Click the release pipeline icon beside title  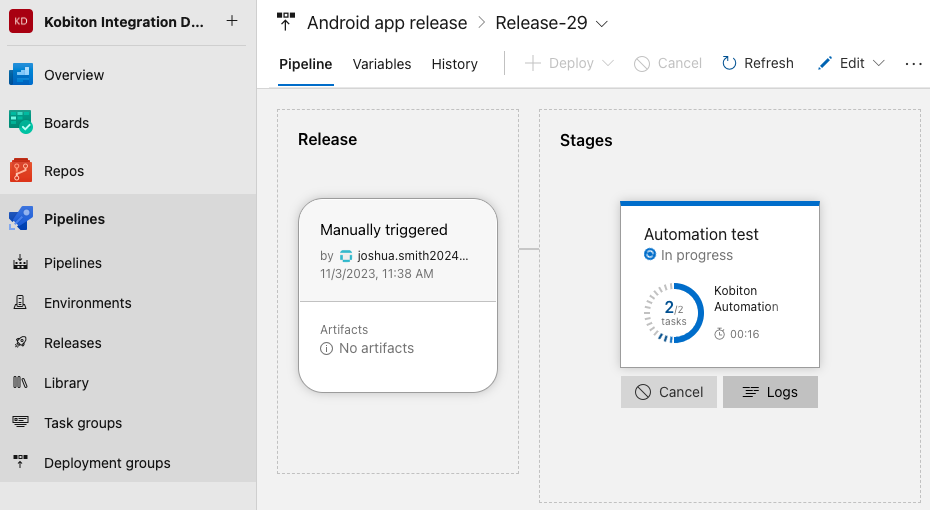click(286, 22)
